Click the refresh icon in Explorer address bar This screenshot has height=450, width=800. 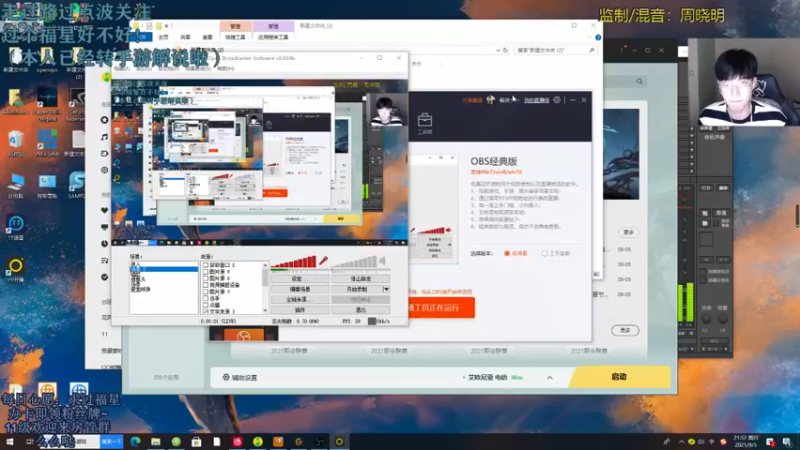(506, 50)
